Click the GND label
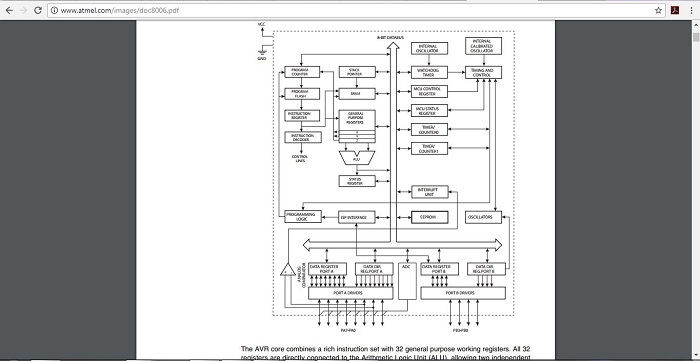Viewport: 700px width, 361px height. [262, 58]
